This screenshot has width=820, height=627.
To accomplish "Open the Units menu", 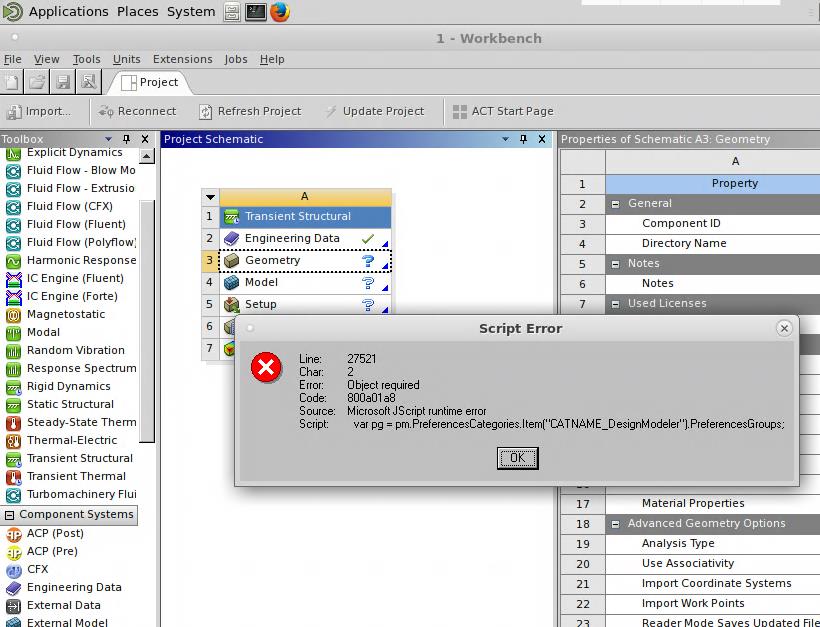I will pos(127,59).
